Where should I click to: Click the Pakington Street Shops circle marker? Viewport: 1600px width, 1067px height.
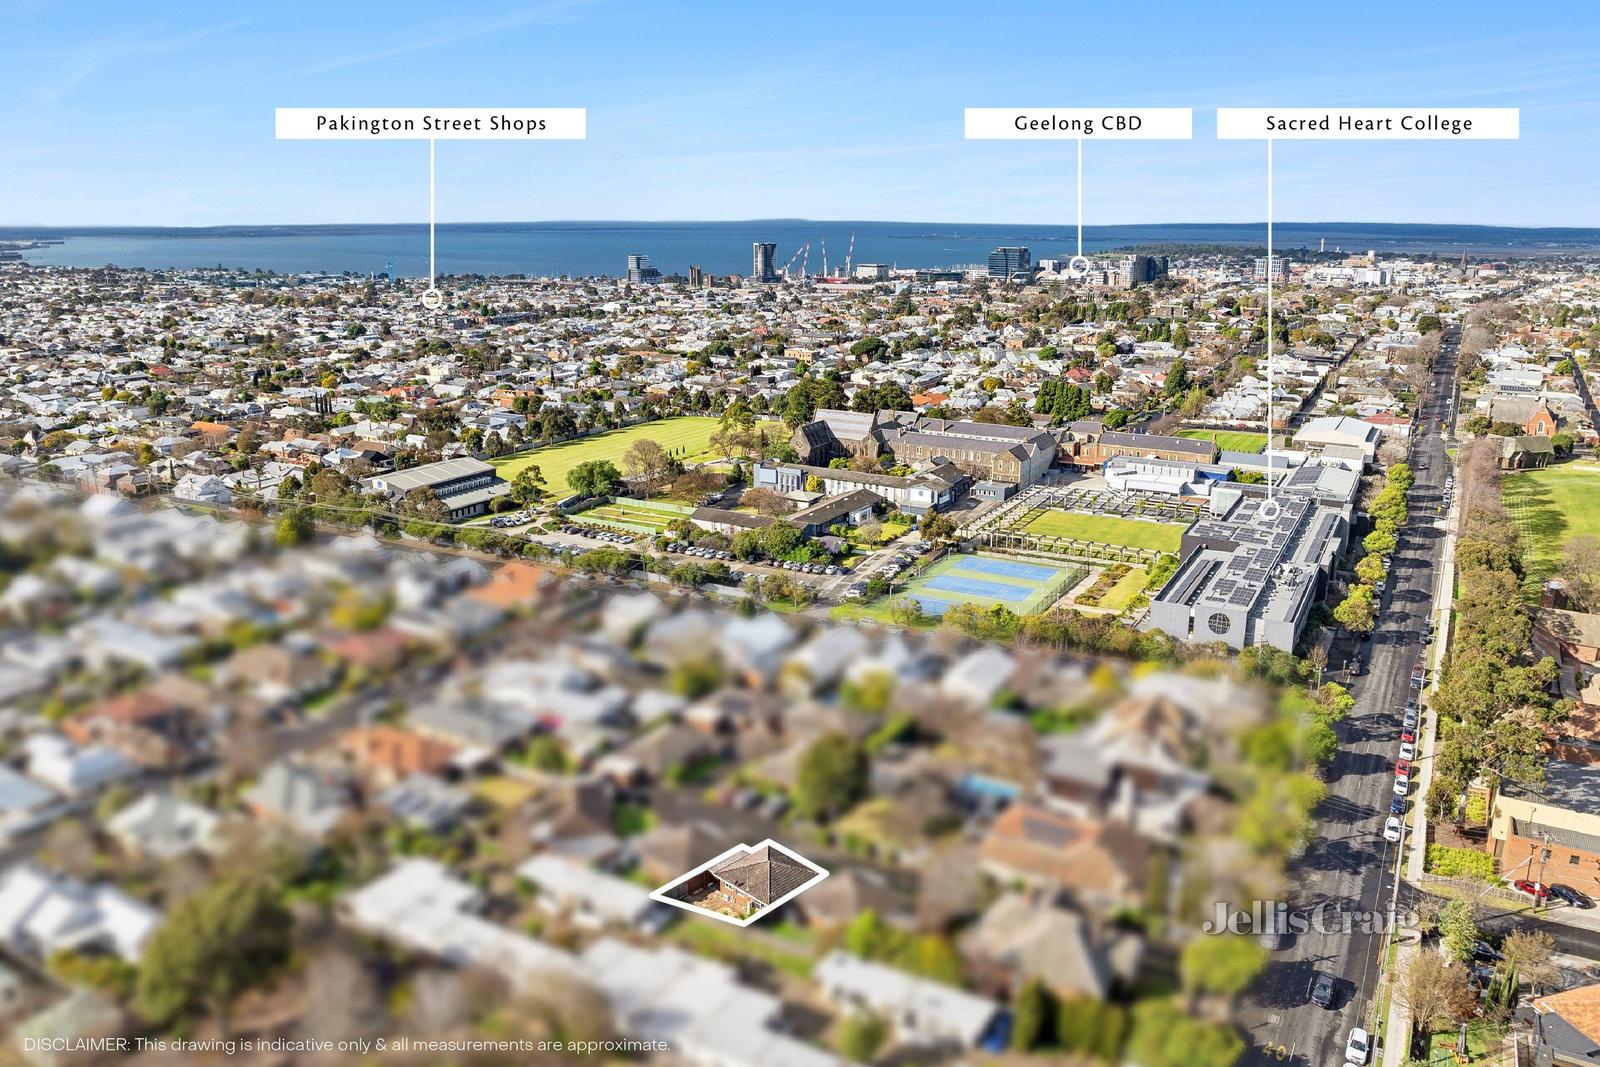431,298
